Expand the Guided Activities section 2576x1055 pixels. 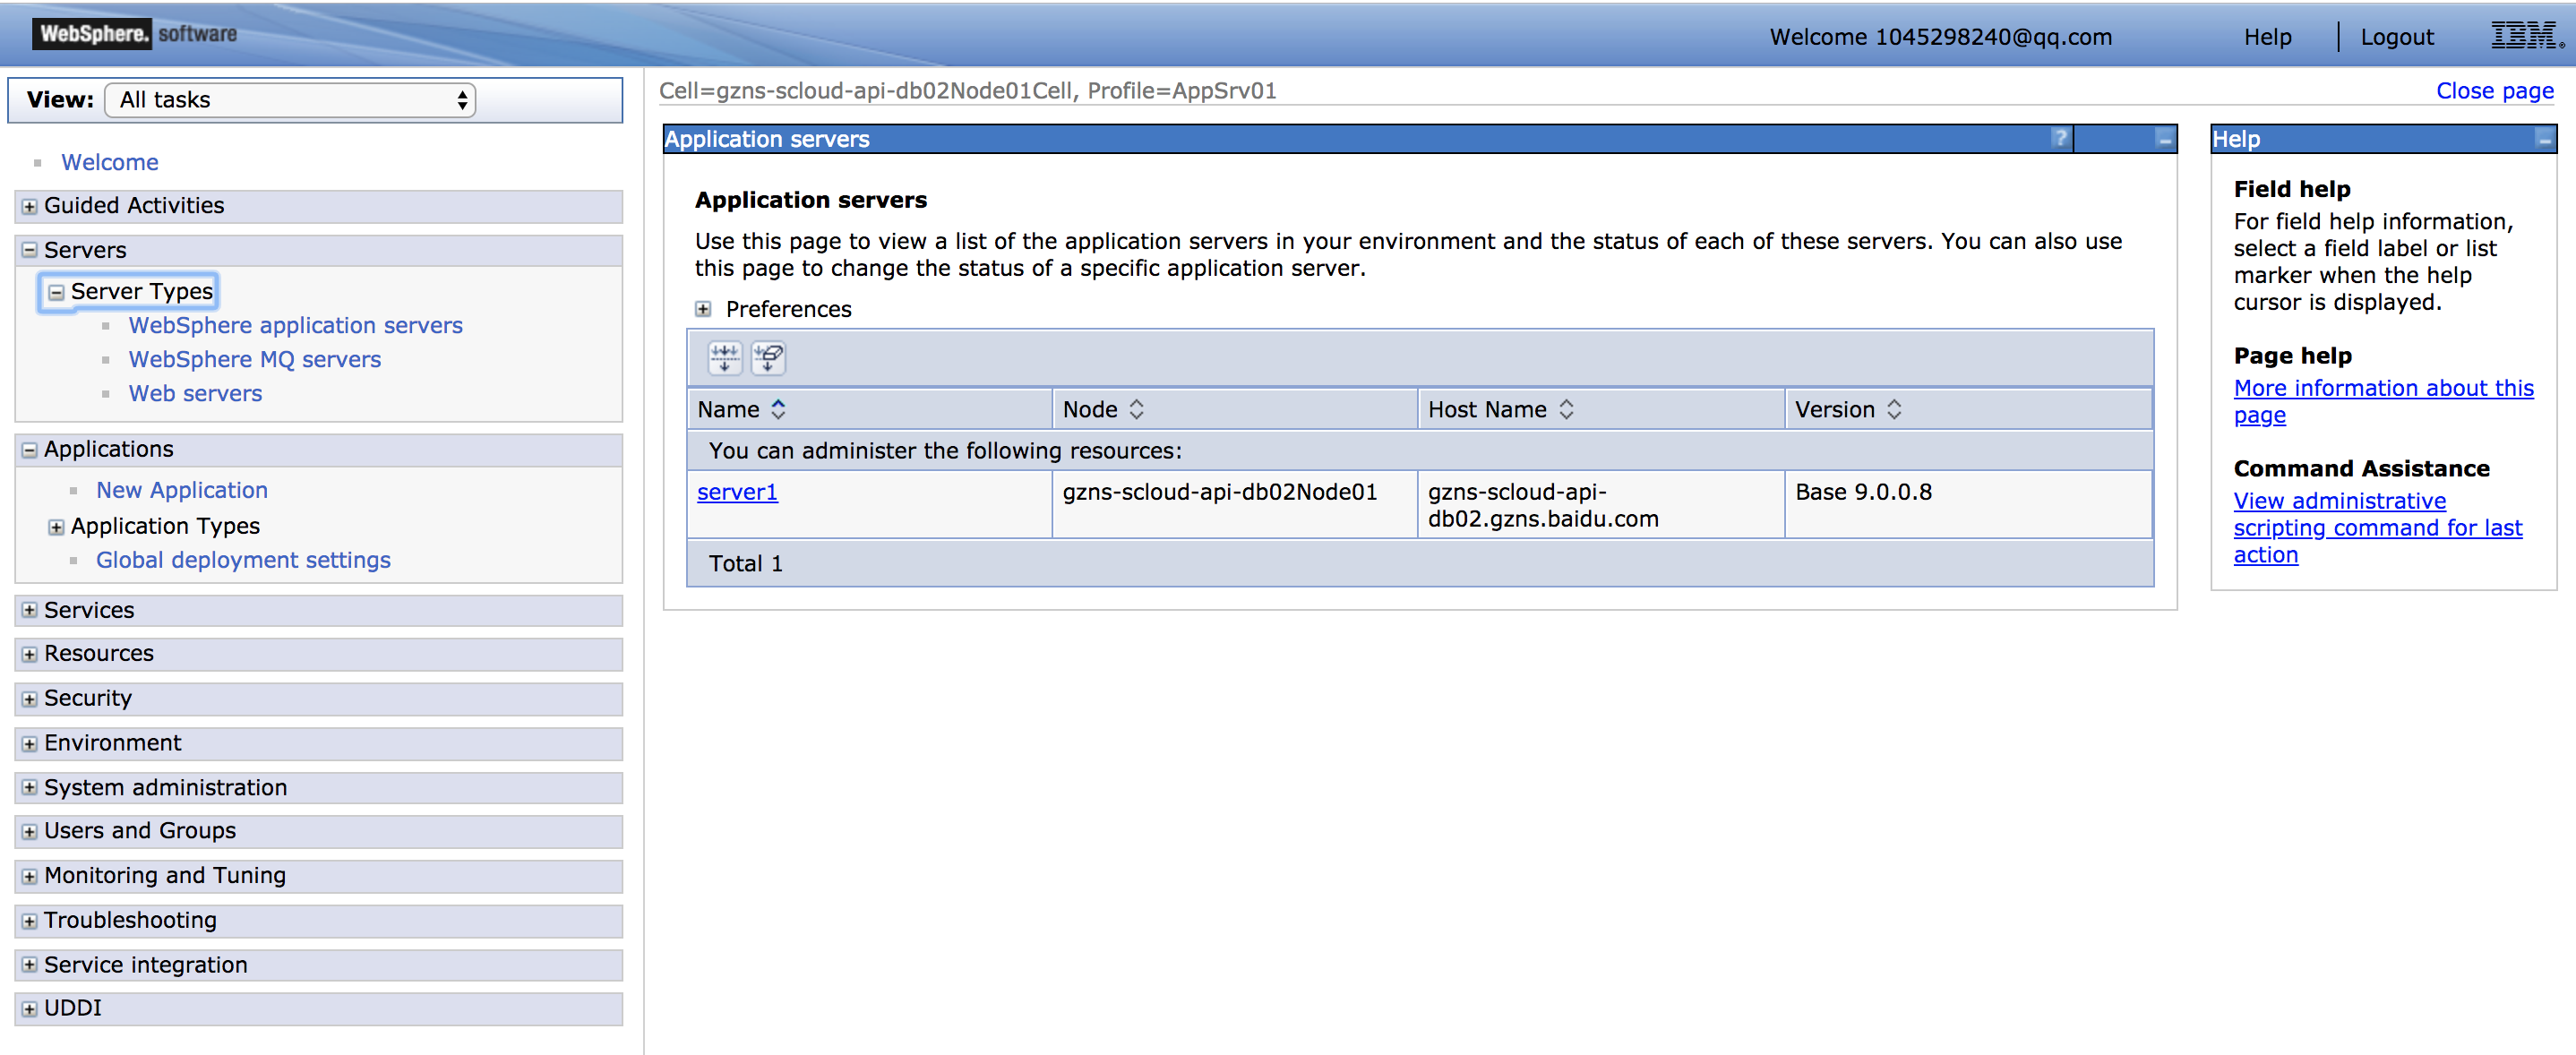28,205
